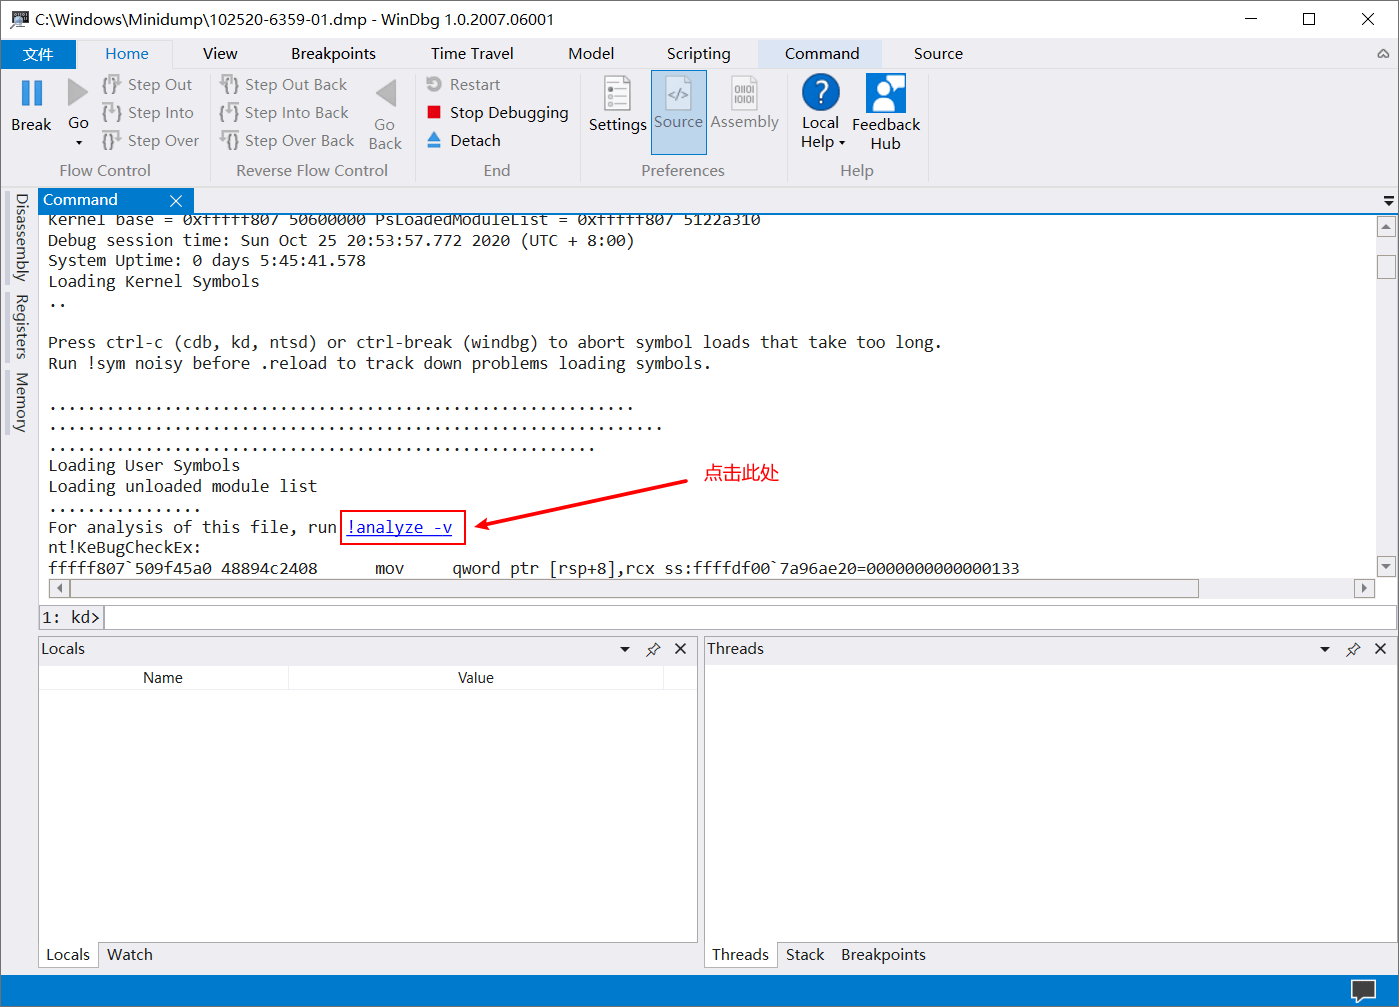This screenshot has height=1007, width=1399.
Task: Click Step Out Back
Action: [284, 85]
